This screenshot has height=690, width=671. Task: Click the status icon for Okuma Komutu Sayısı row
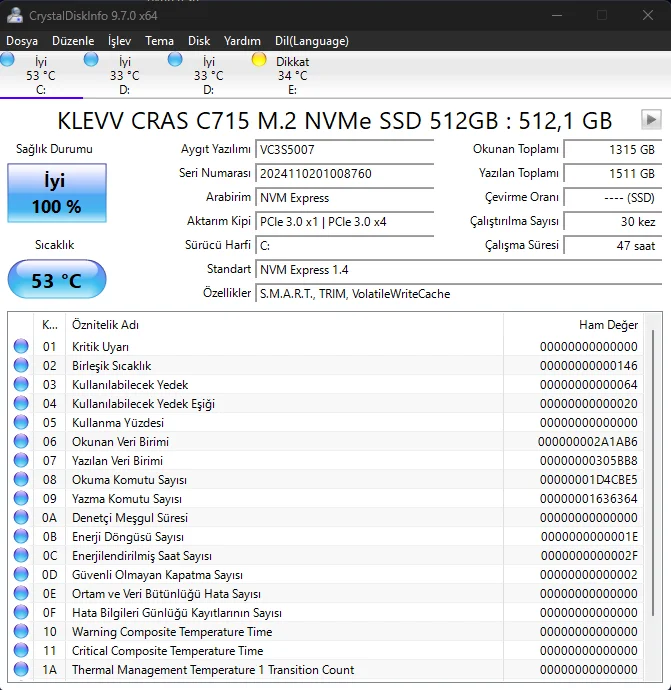click(21, 479)
